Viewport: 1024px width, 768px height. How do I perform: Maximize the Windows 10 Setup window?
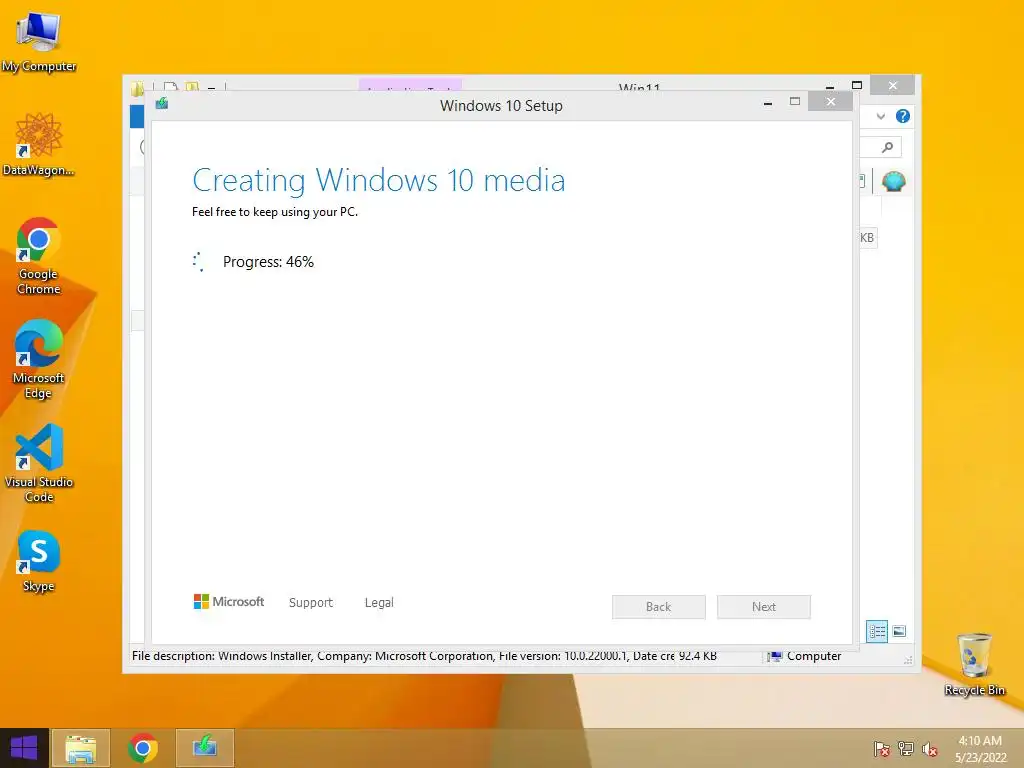[795, 101]
